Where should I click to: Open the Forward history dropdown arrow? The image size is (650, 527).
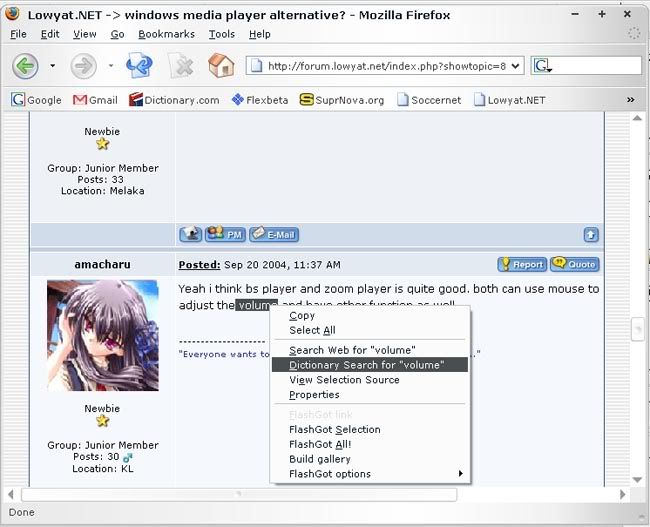click(111, 66)
